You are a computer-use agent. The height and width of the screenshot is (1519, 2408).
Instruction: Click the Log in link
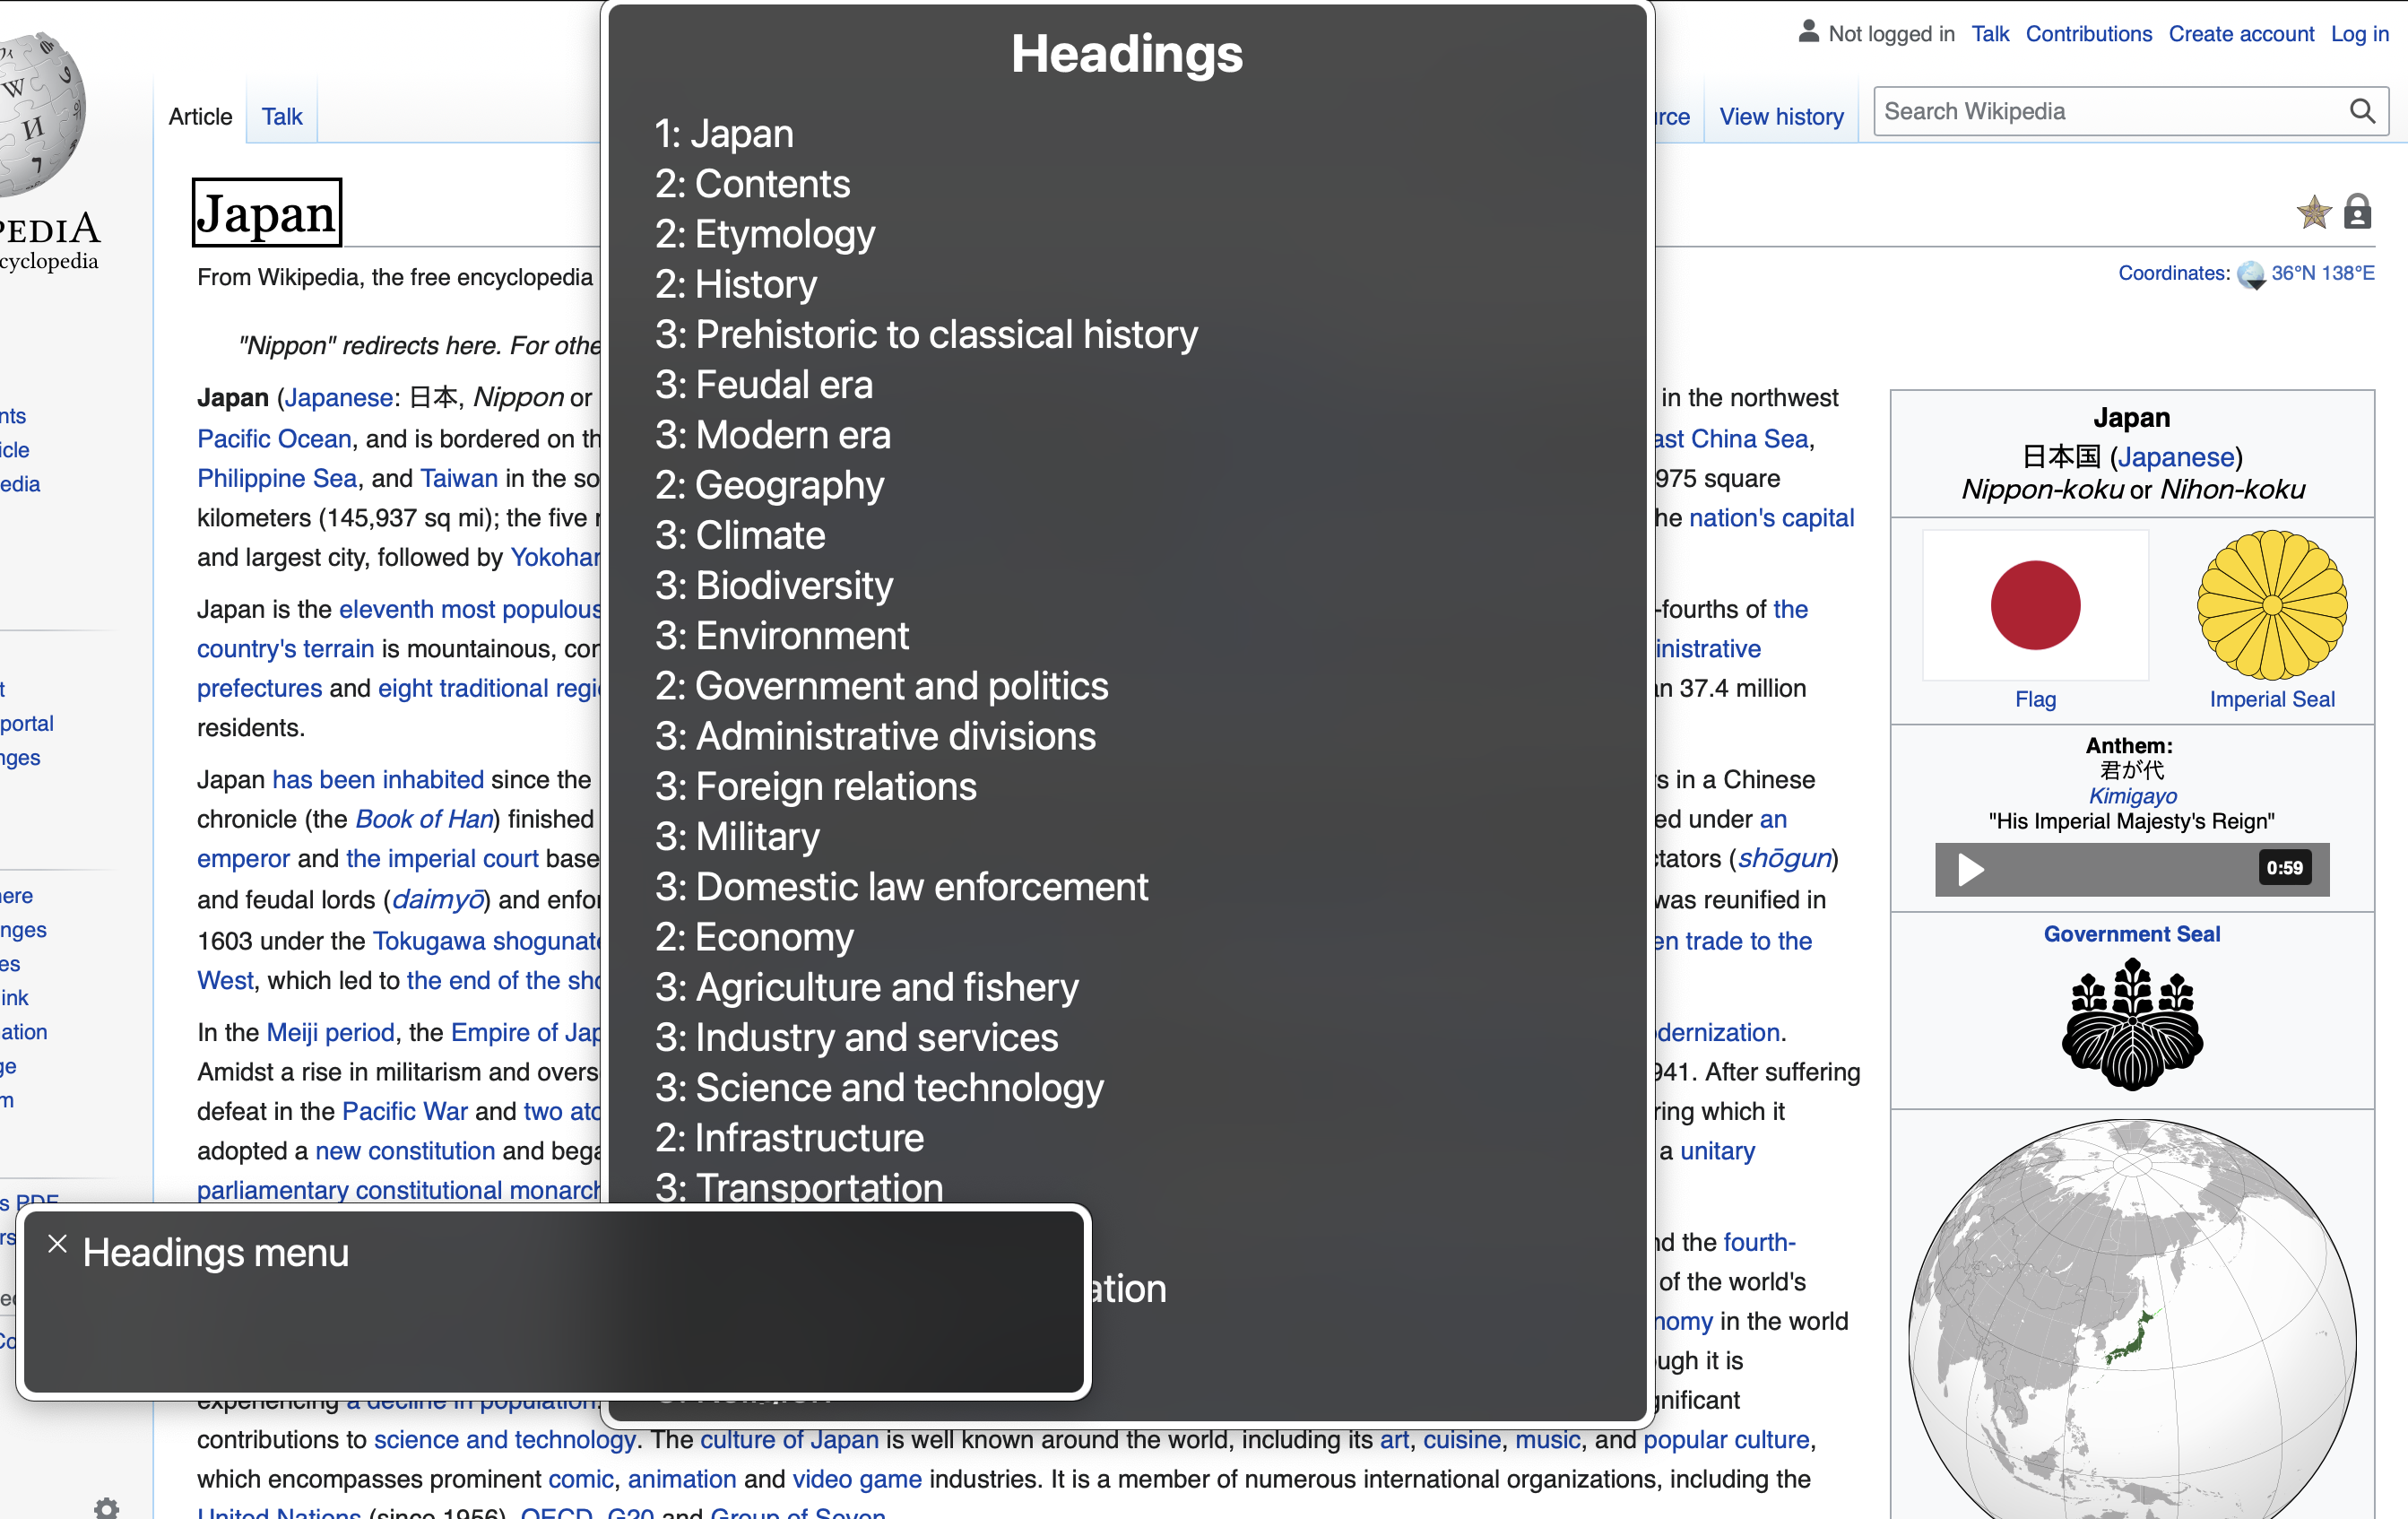pos(2359,33)
